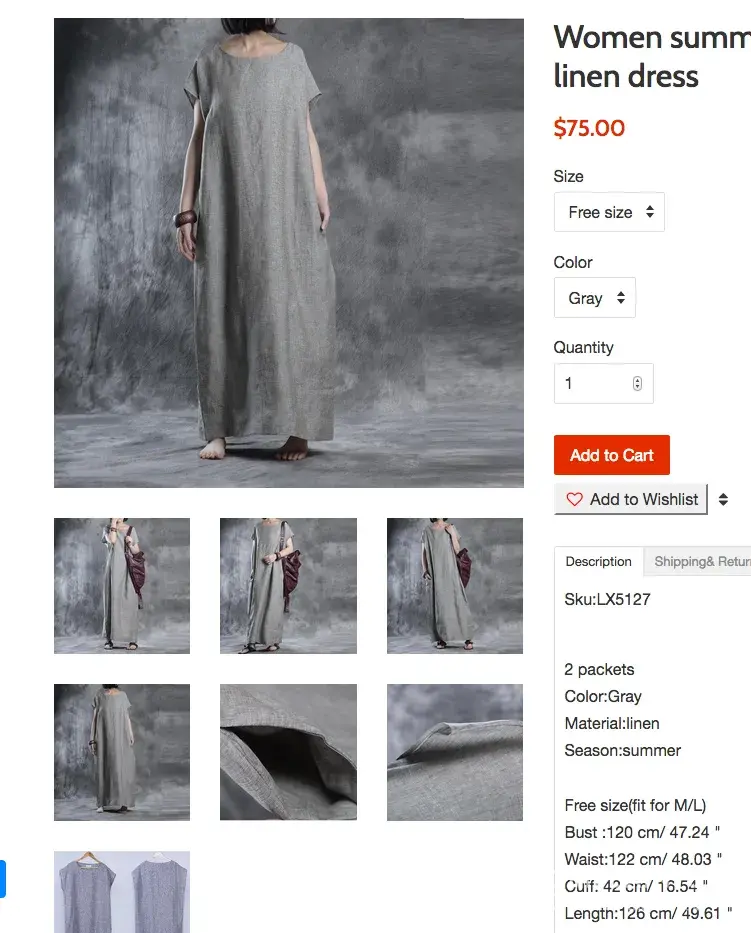Click the main product image of gray dress

[289, 253]
